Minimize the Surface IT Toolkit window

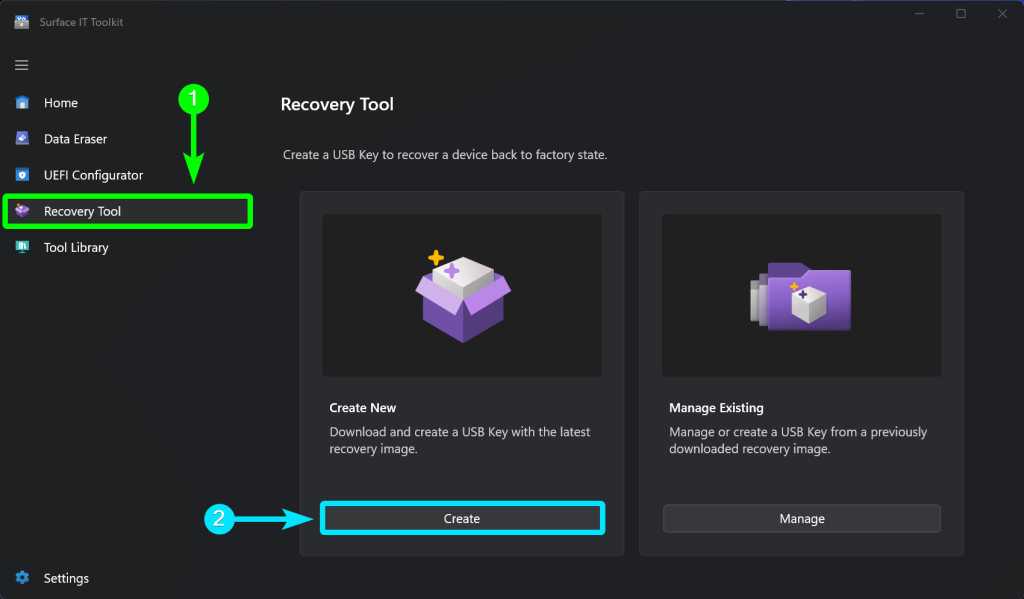(x=920, y=14)
